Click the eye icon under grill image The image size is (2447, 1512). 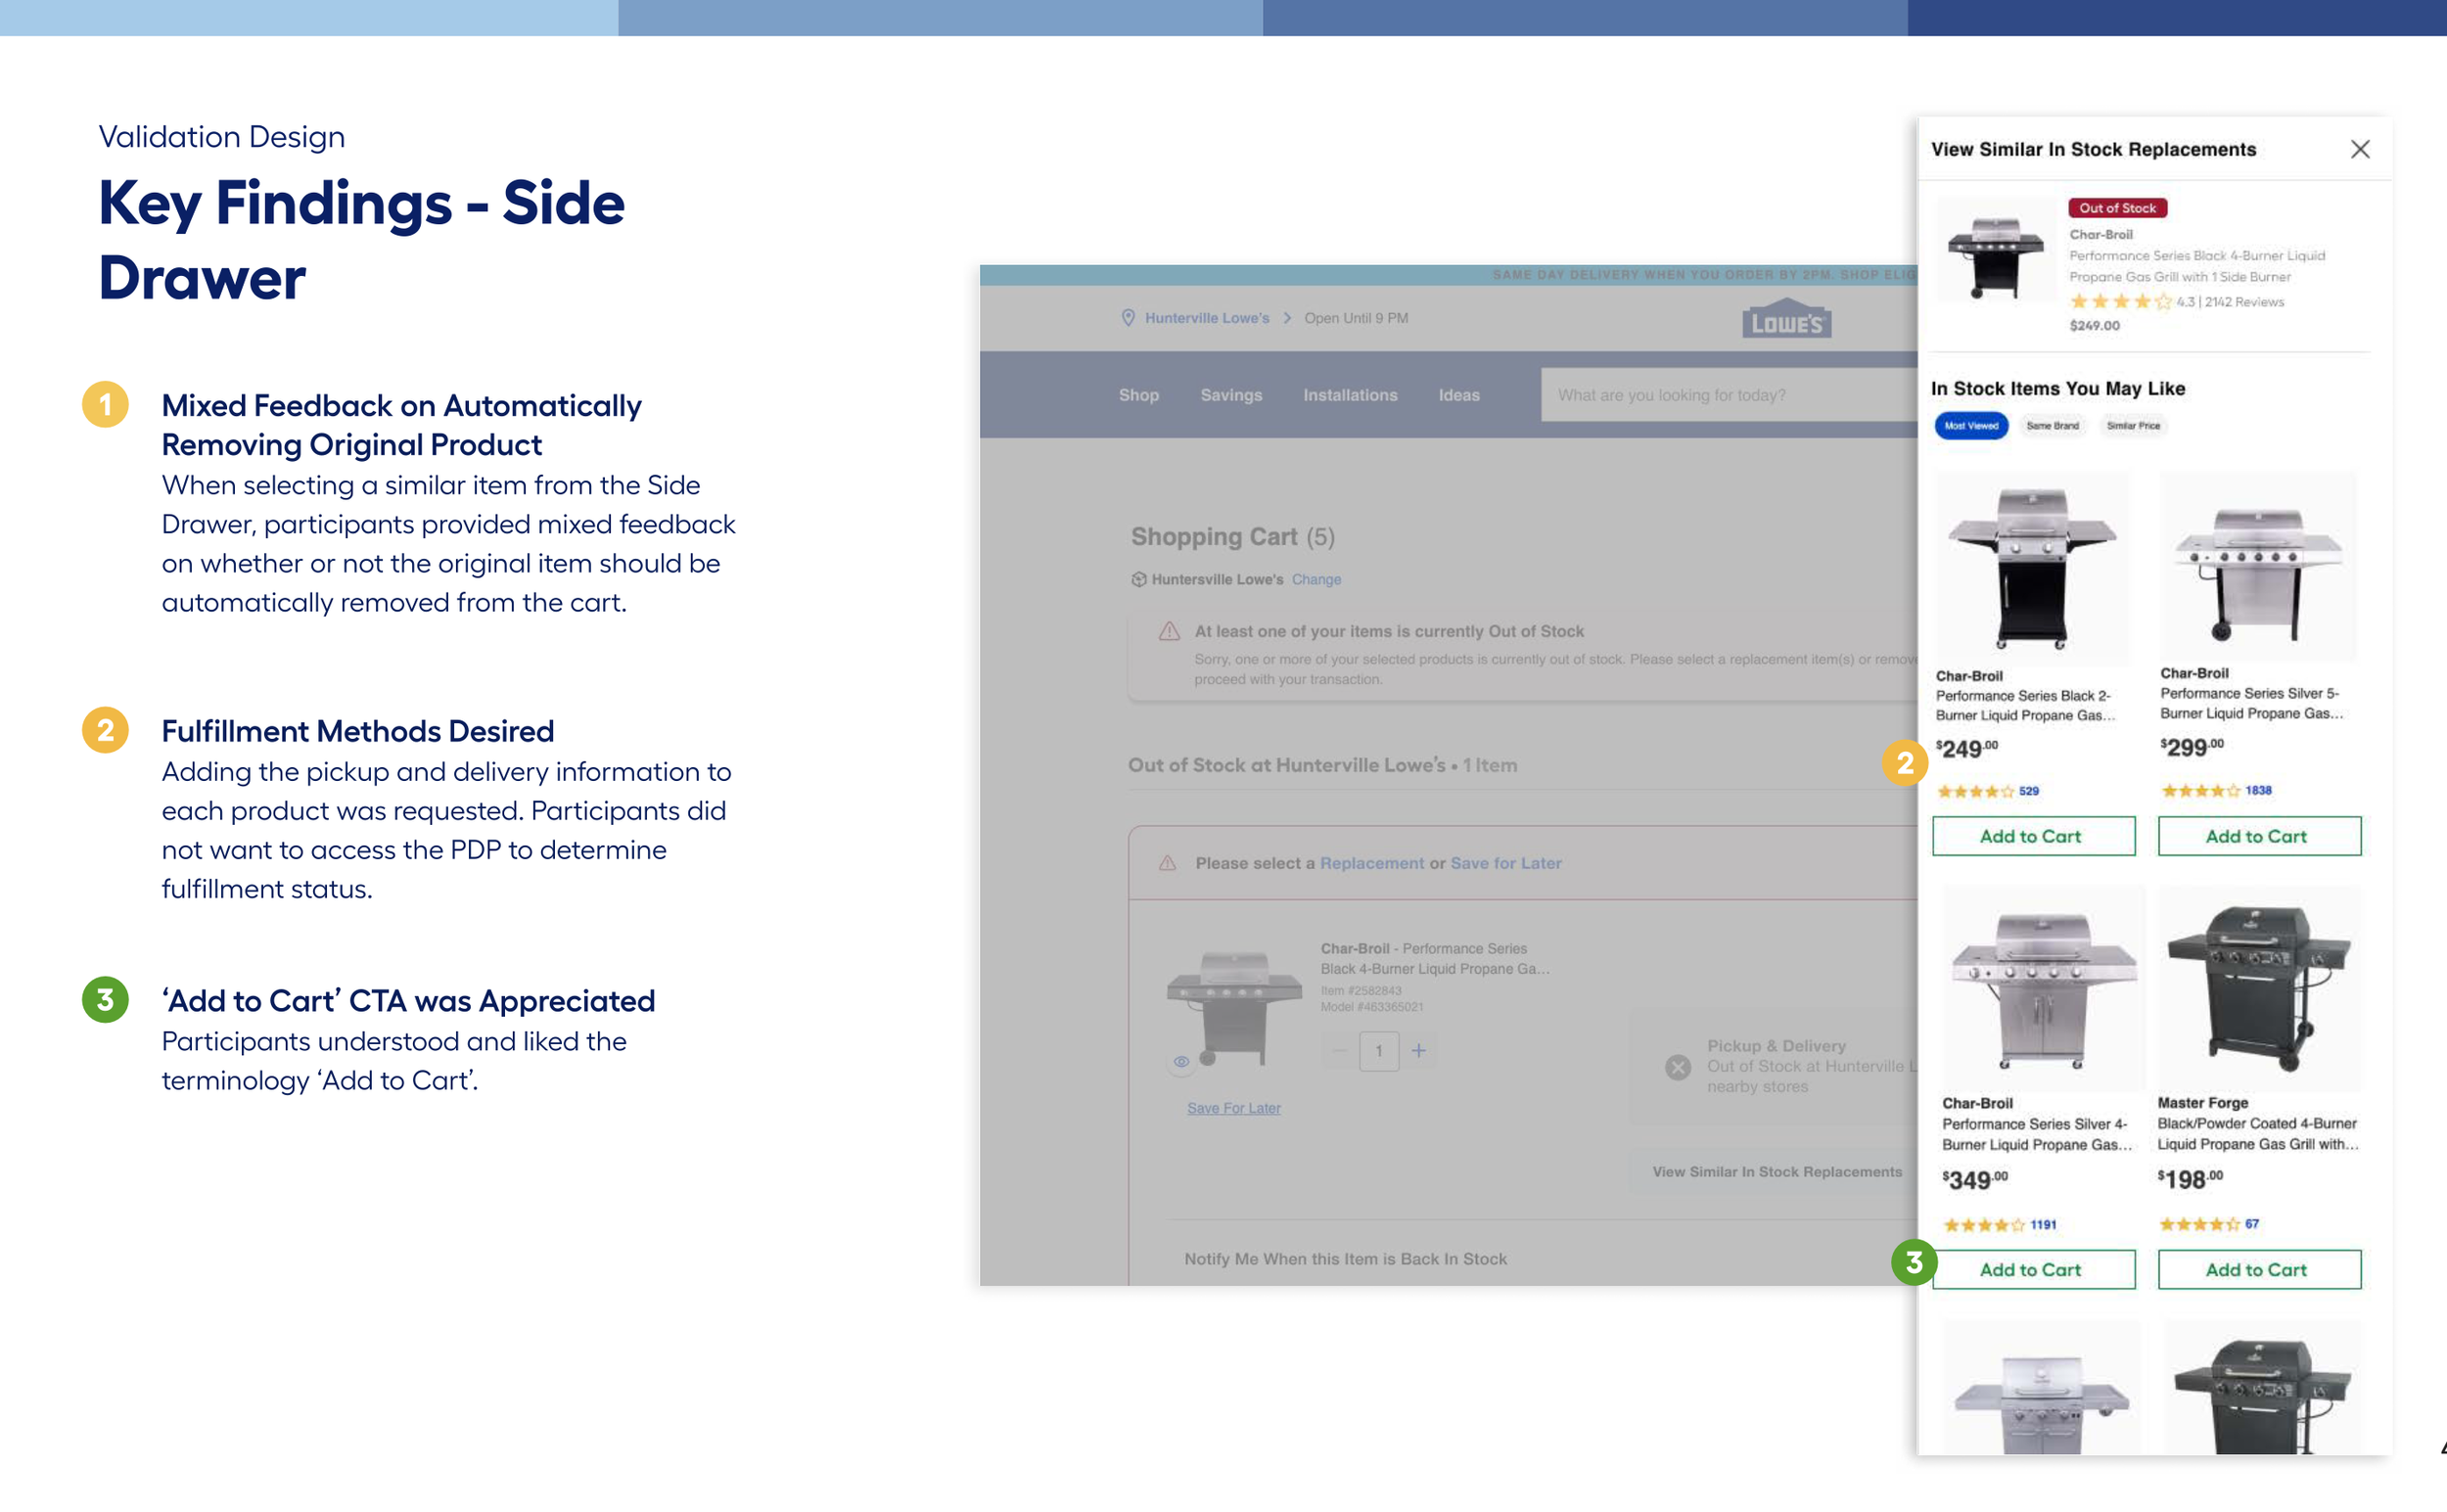point(1181,1061)
